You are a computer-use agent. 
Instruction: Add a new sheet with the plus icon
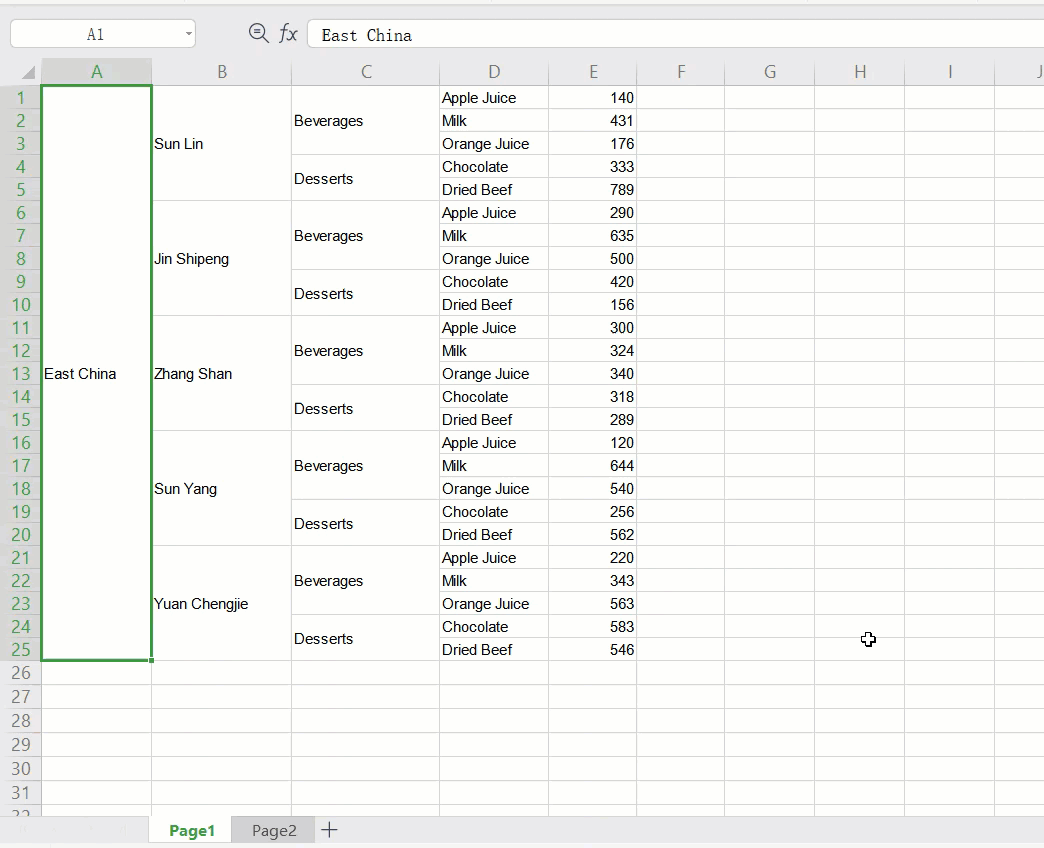pyautogui.click(x=329, y=830)
